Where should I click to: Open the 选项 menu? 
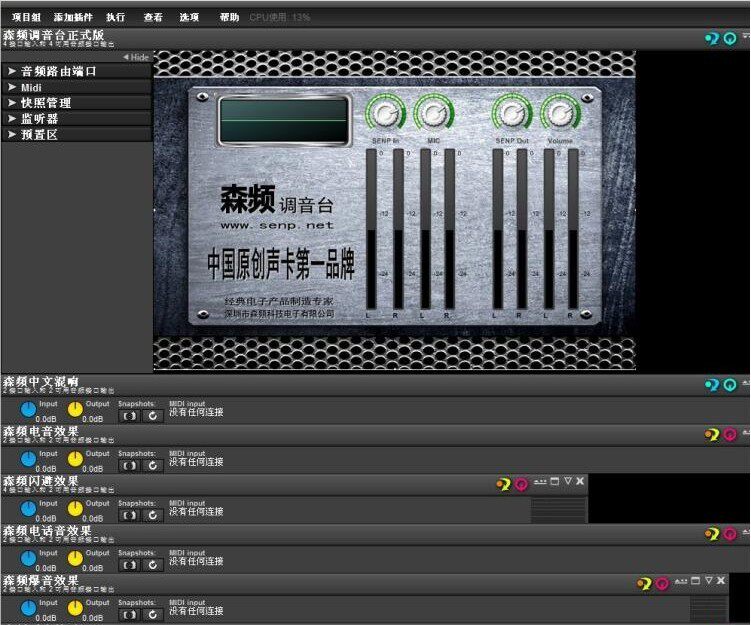(x=189, y=17)
